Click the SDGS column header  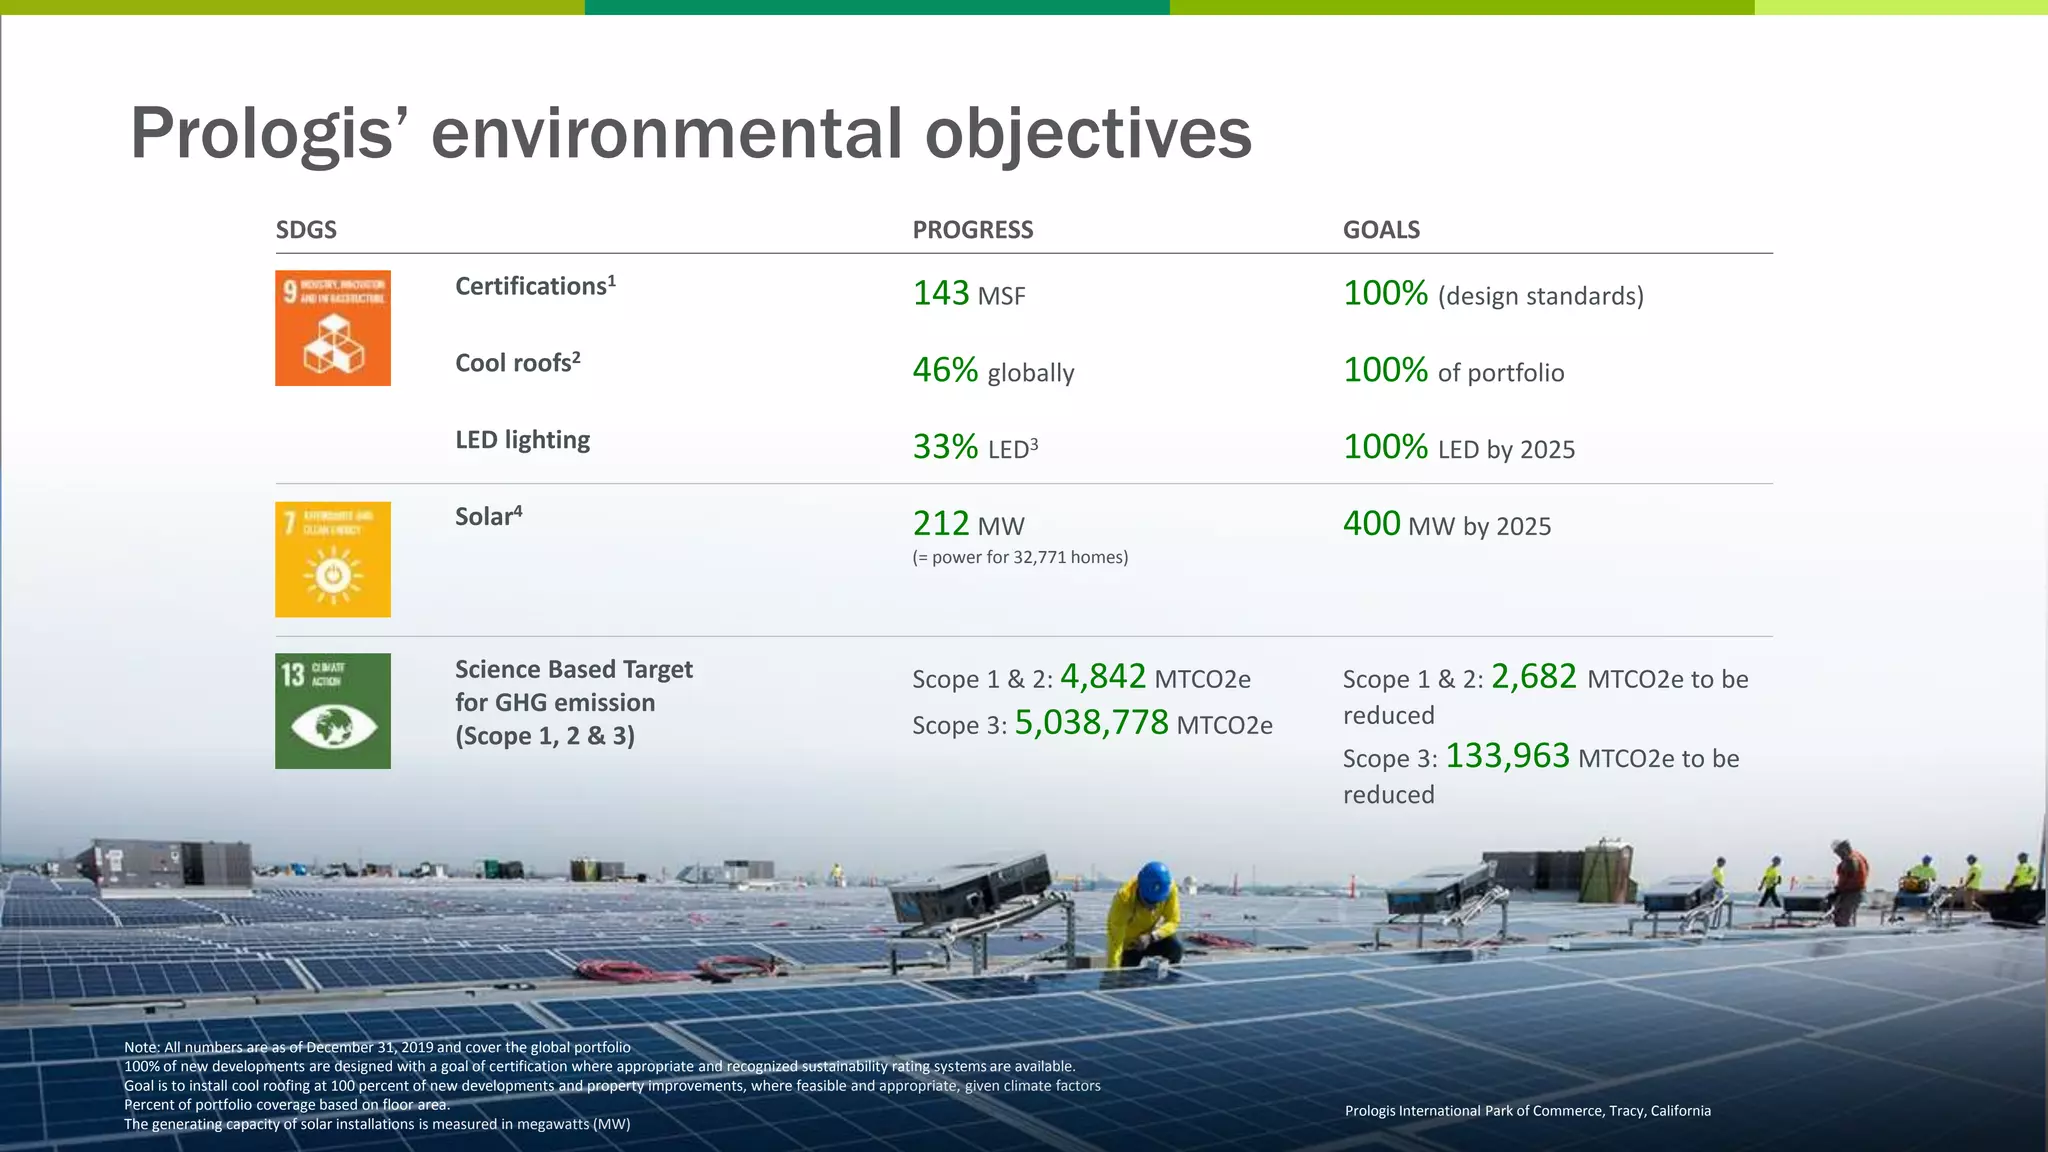pyautogui.click(x=306, y=230)
